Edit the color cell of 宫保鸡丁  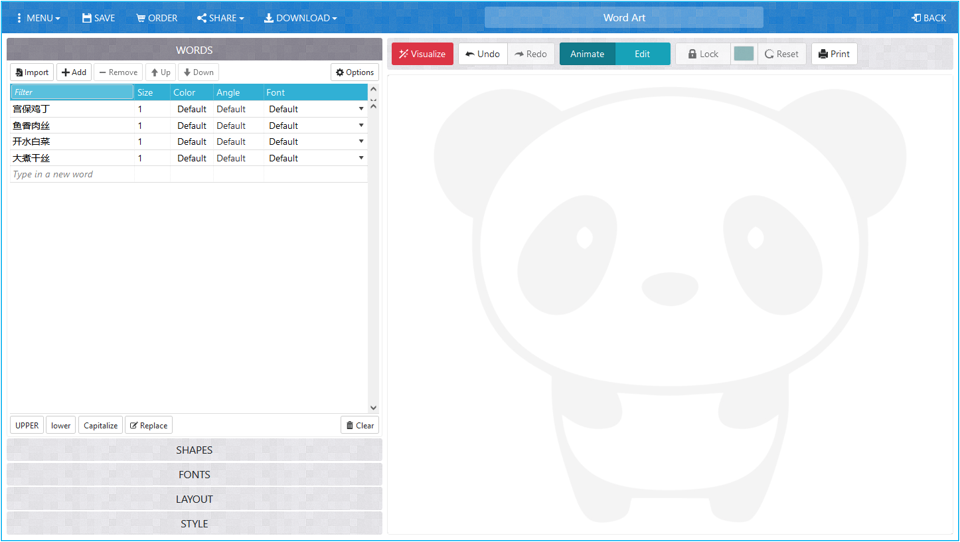(x=192, y=109)
